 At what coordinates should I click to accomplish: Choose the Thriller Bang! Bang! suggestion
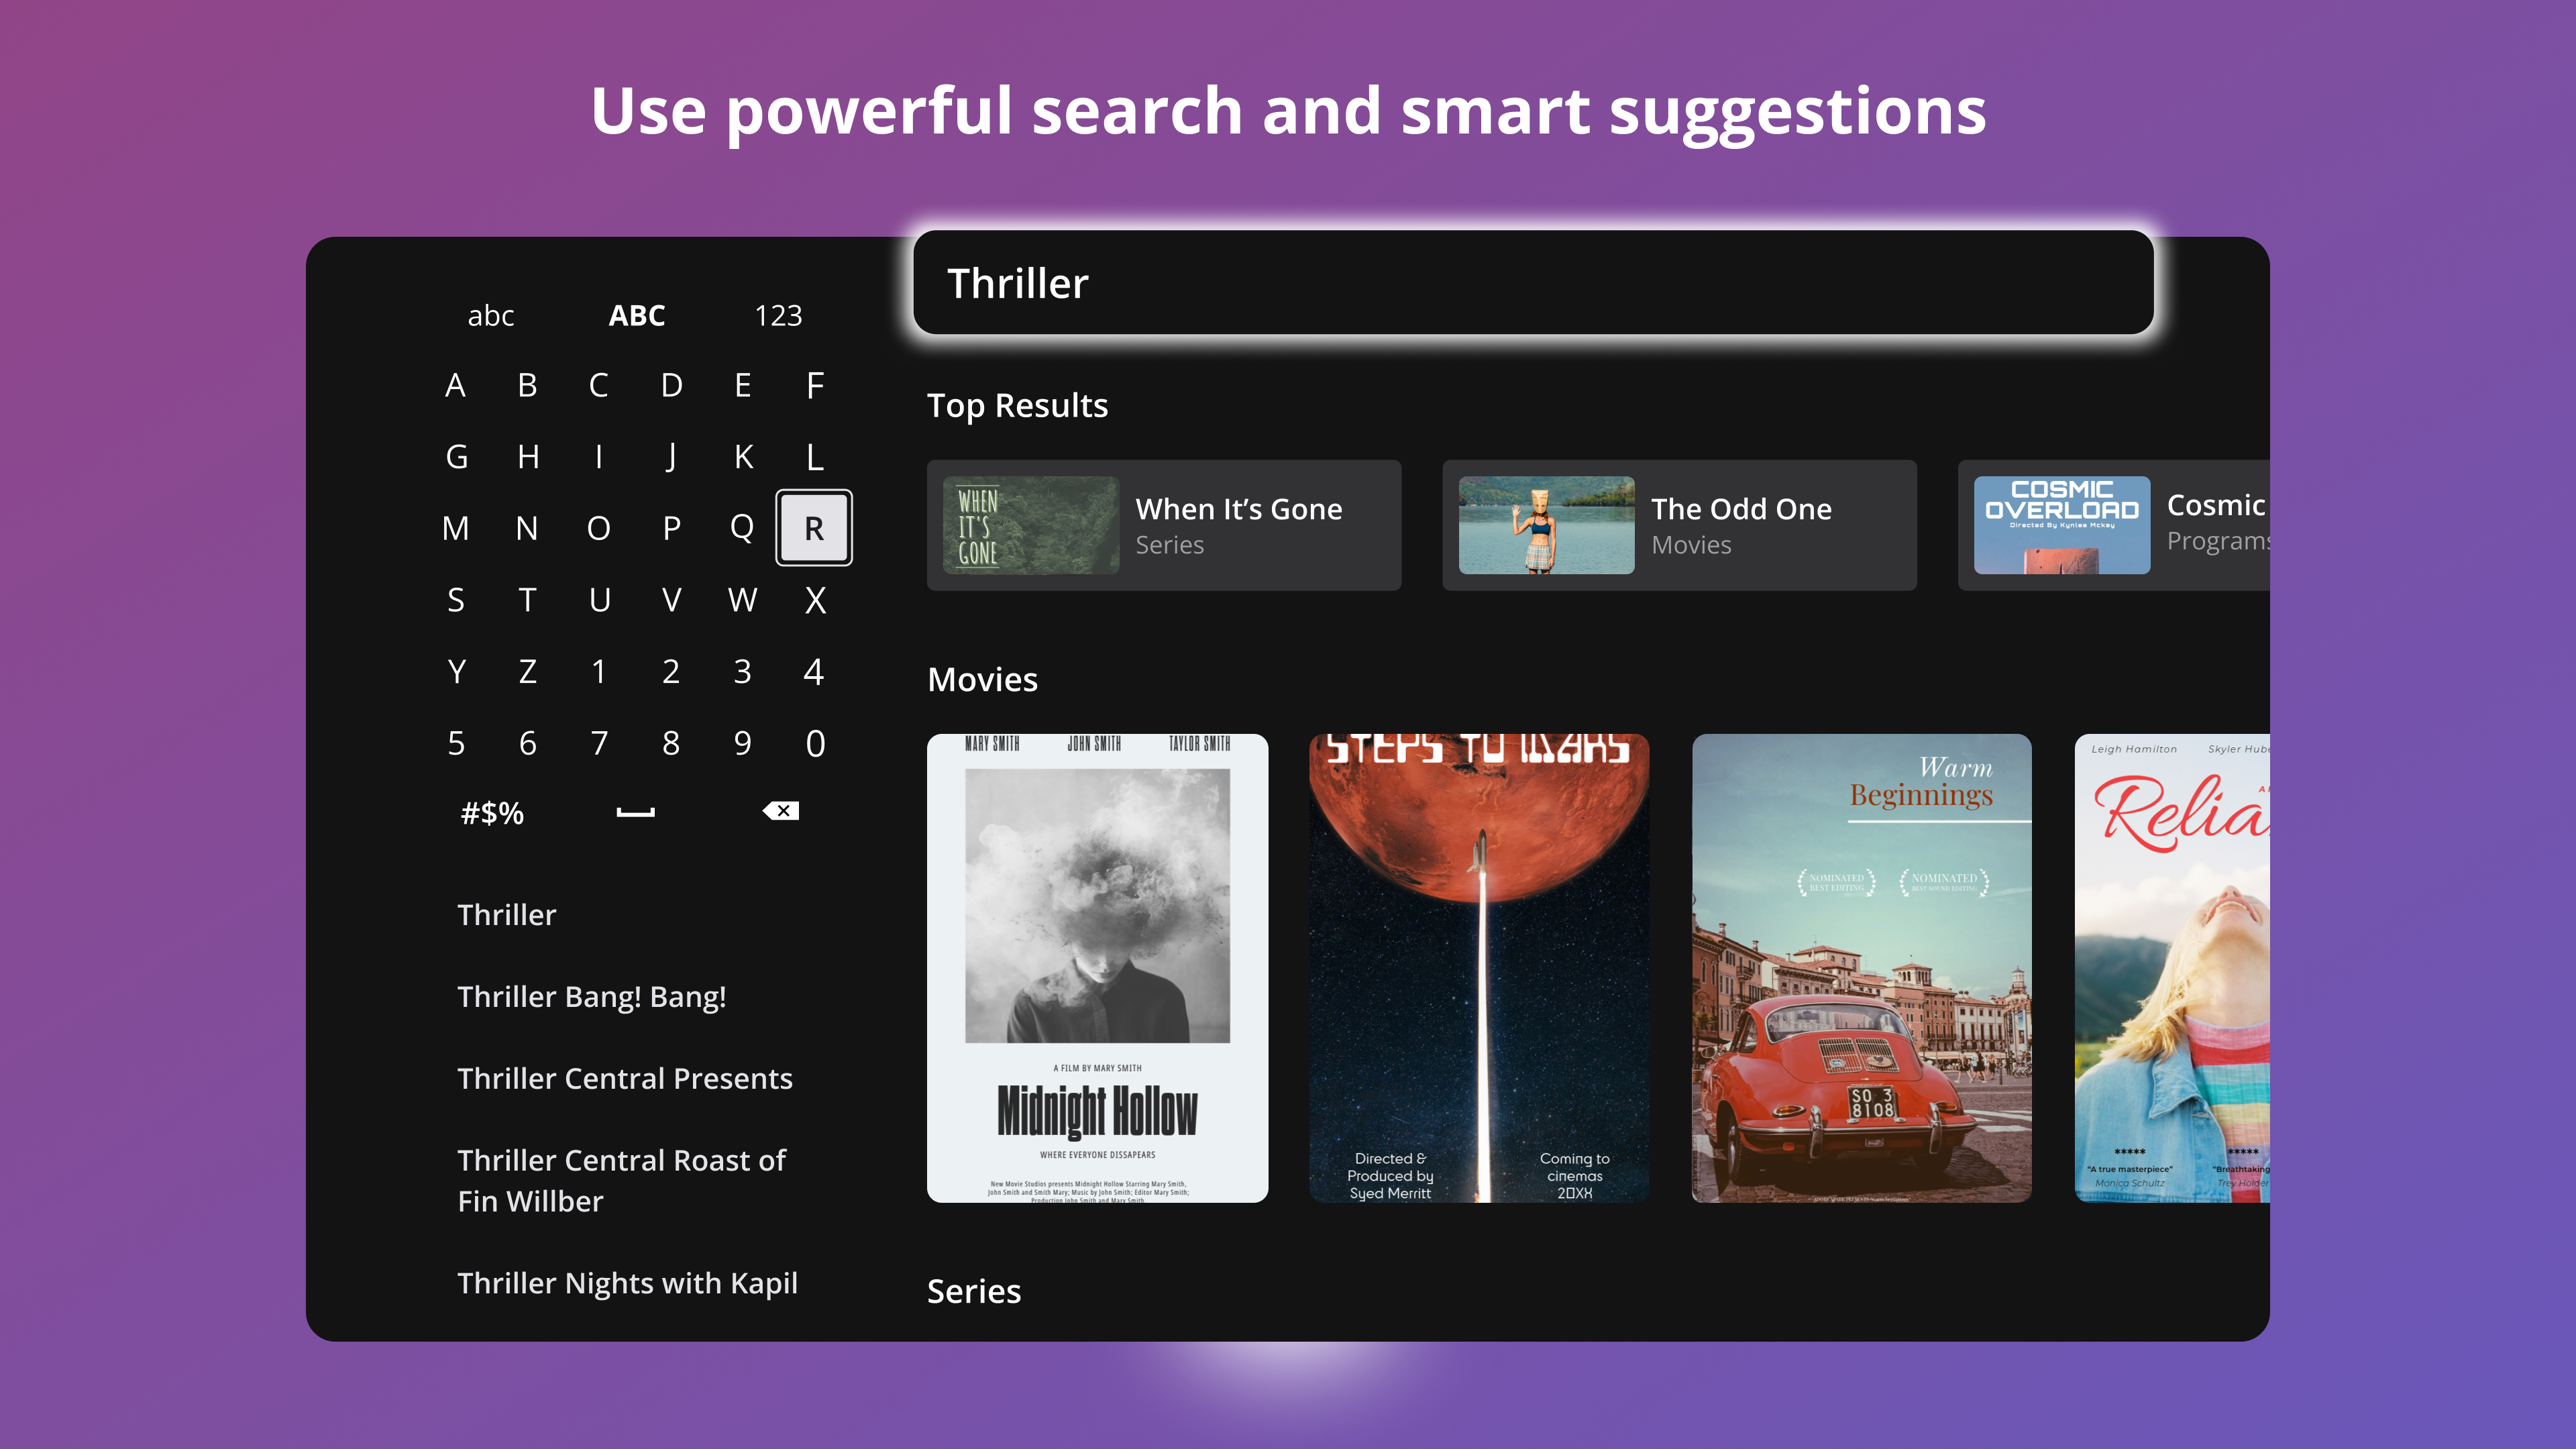pyautogui.click(x=591, y=996)
